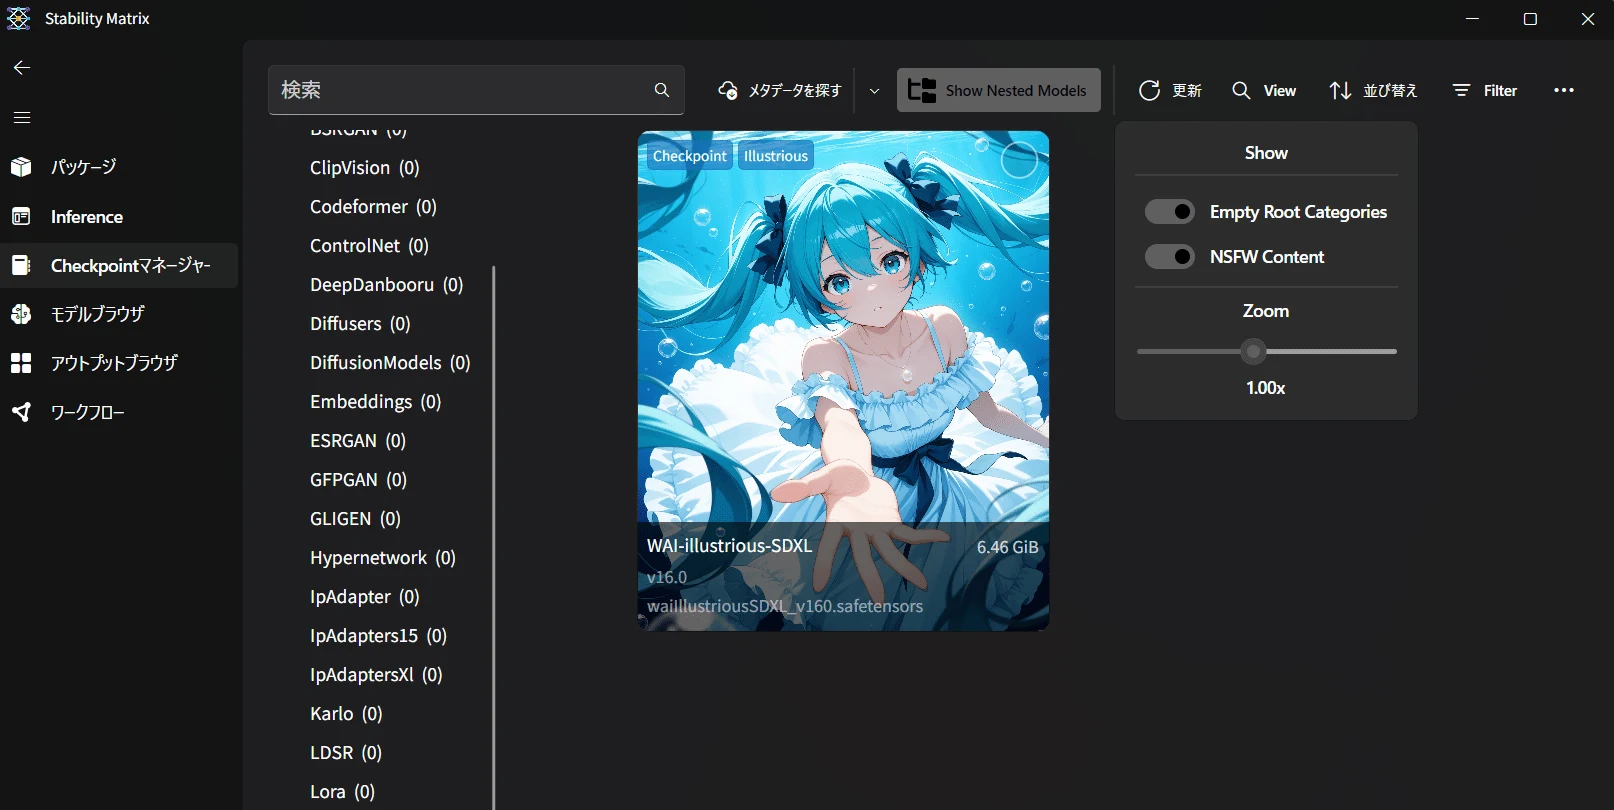Click the View magnifier icon
This screenshot has width=1614, height=810.
click(1241, 90)
